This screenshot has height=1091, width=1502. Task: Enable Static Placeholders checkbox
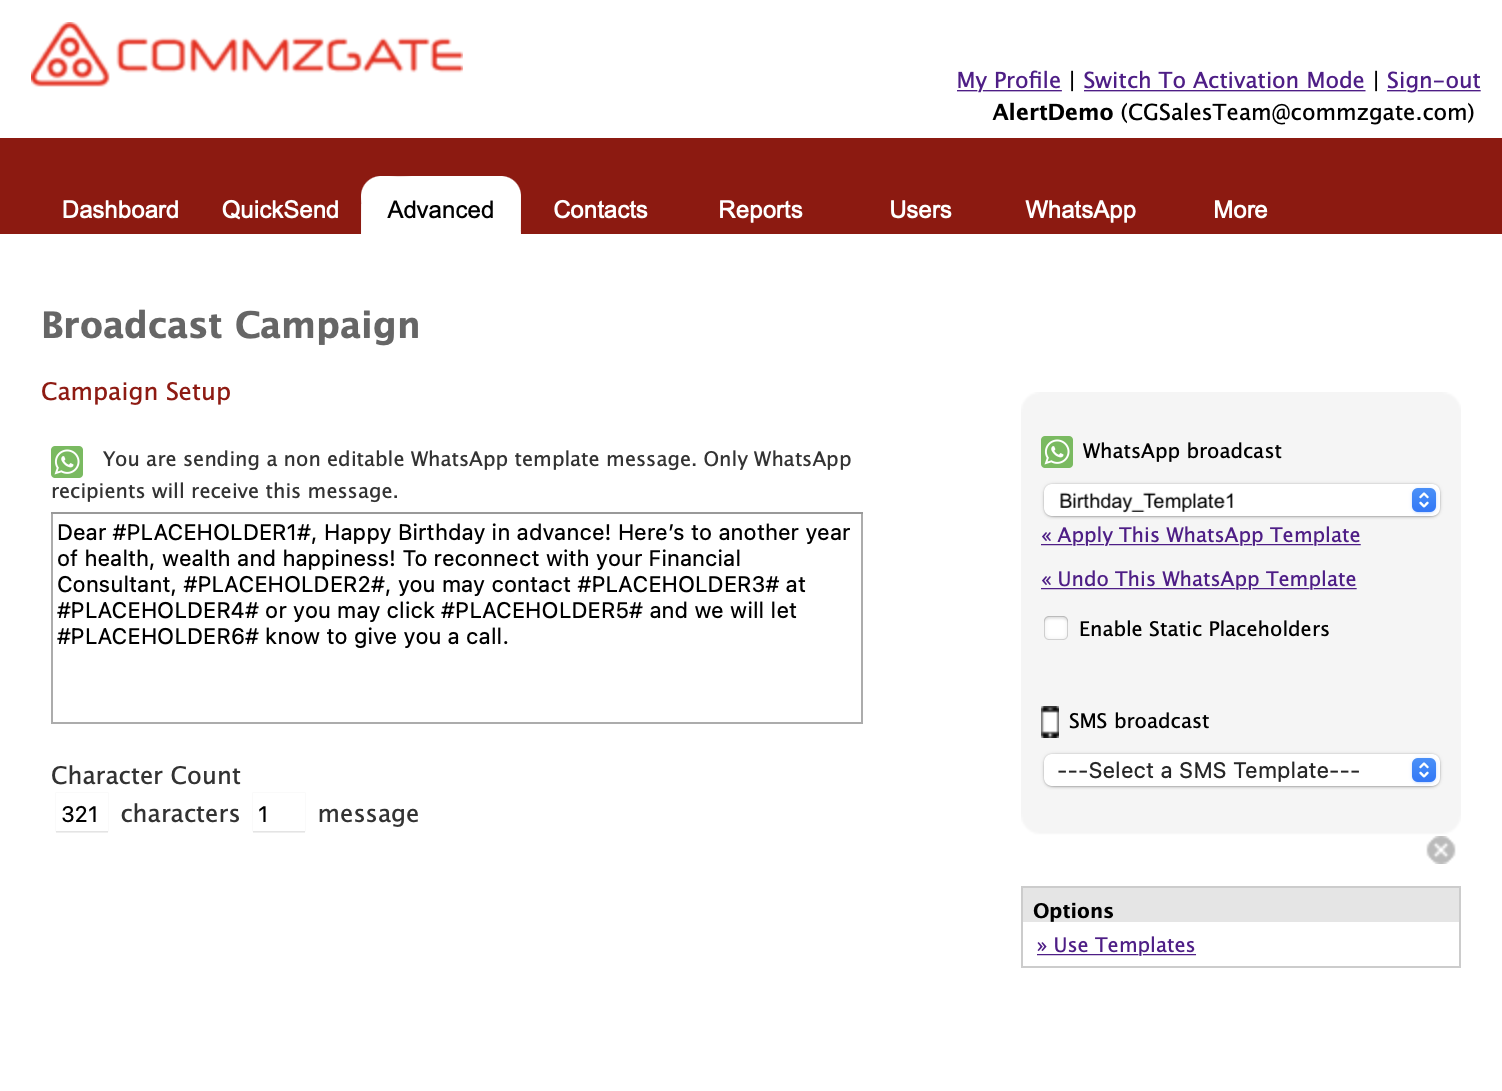pos(1056,628)
